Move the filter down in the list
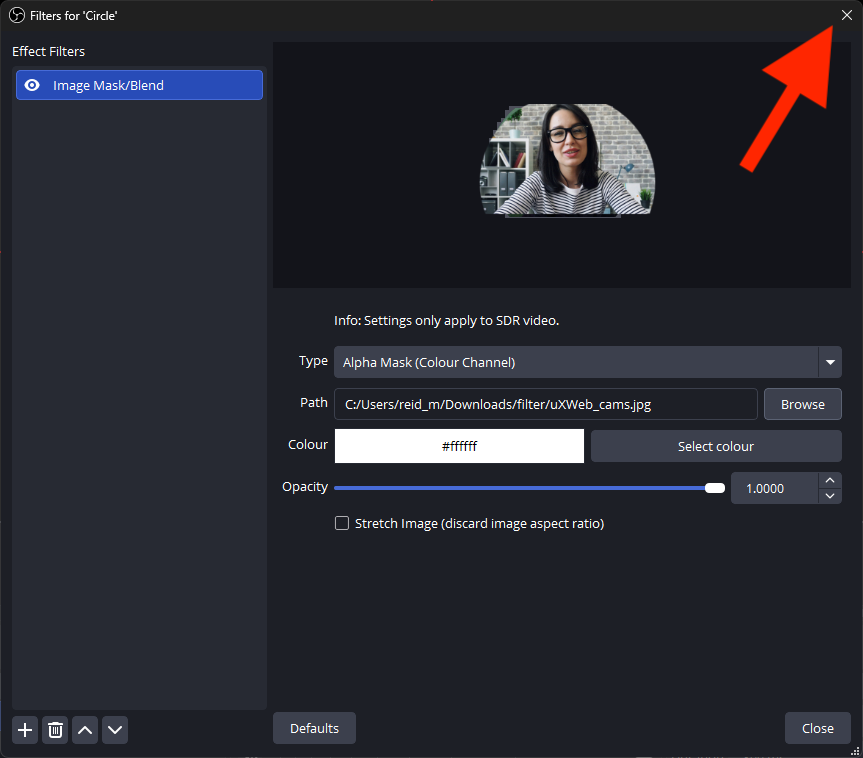This screenshot has height=758, width=863. tap(115, 730)
